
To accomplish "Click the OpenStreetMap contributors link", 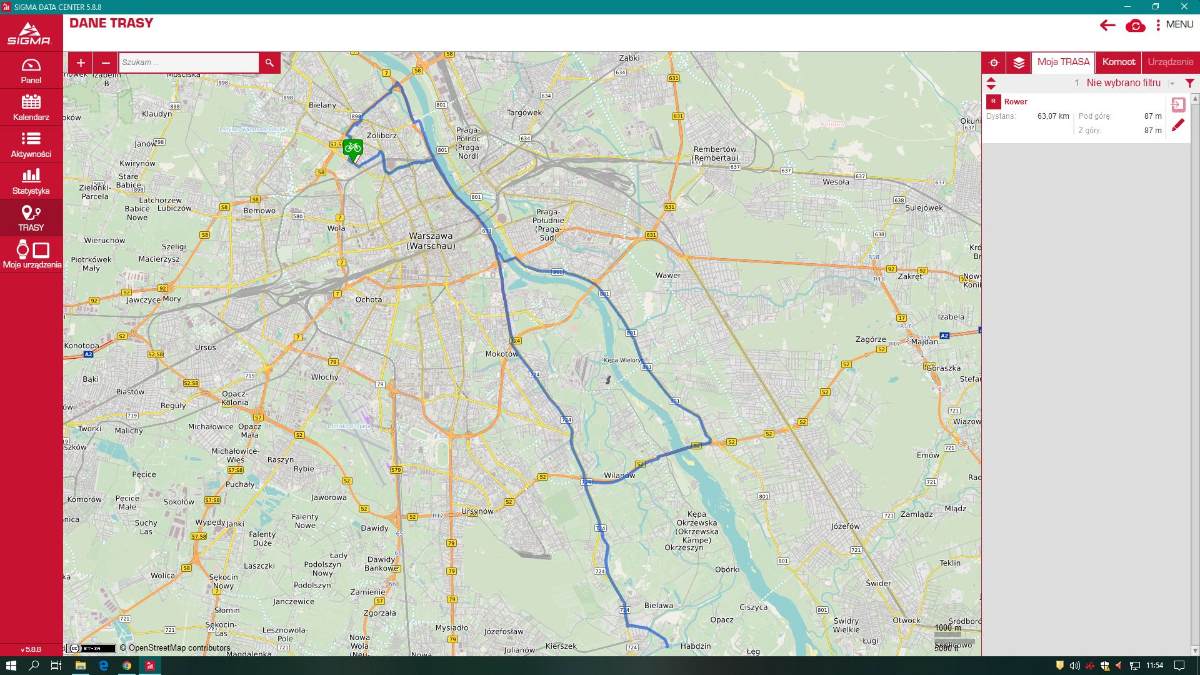I will (x=174, y=648).
